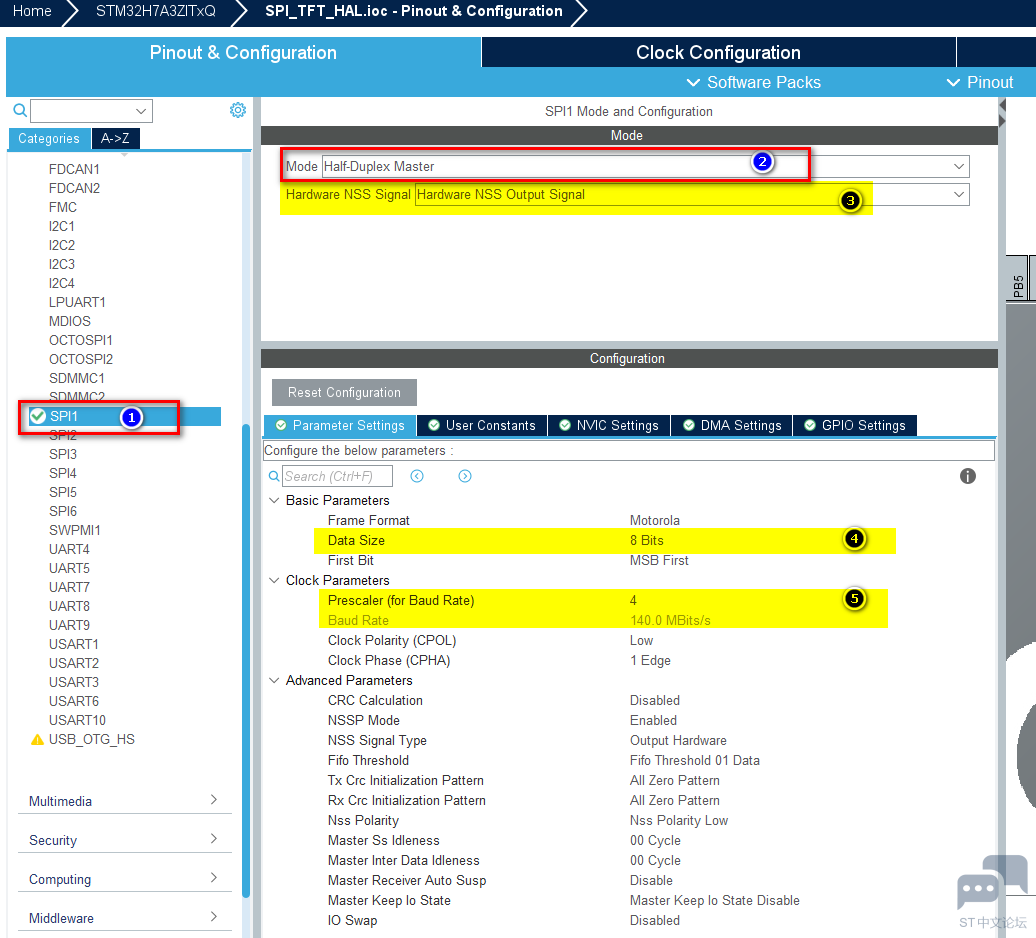Click the NSSP Mode value Enabled
The width and height of the screenshot is (1036, 938).
click(653, 721)
